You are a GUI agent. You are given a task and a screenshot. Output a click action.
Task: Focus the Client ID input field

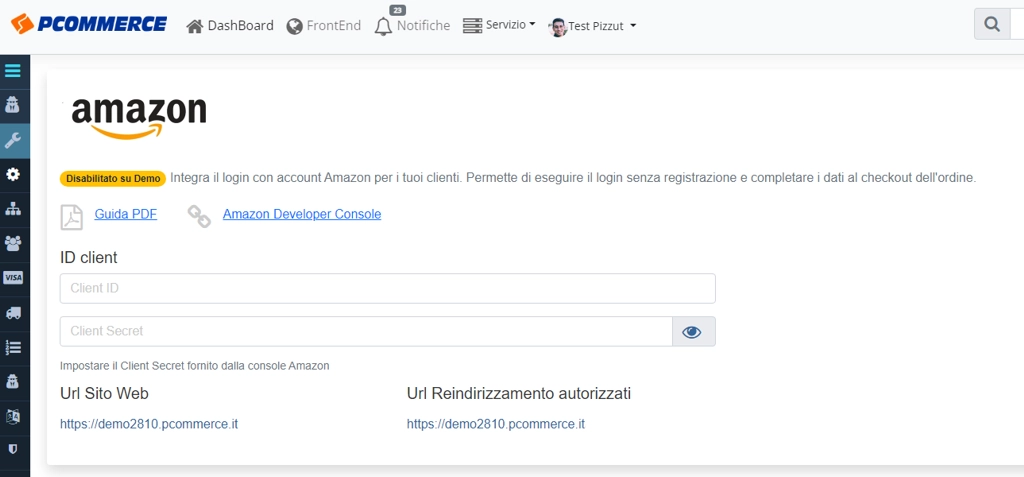coord(387,288)
